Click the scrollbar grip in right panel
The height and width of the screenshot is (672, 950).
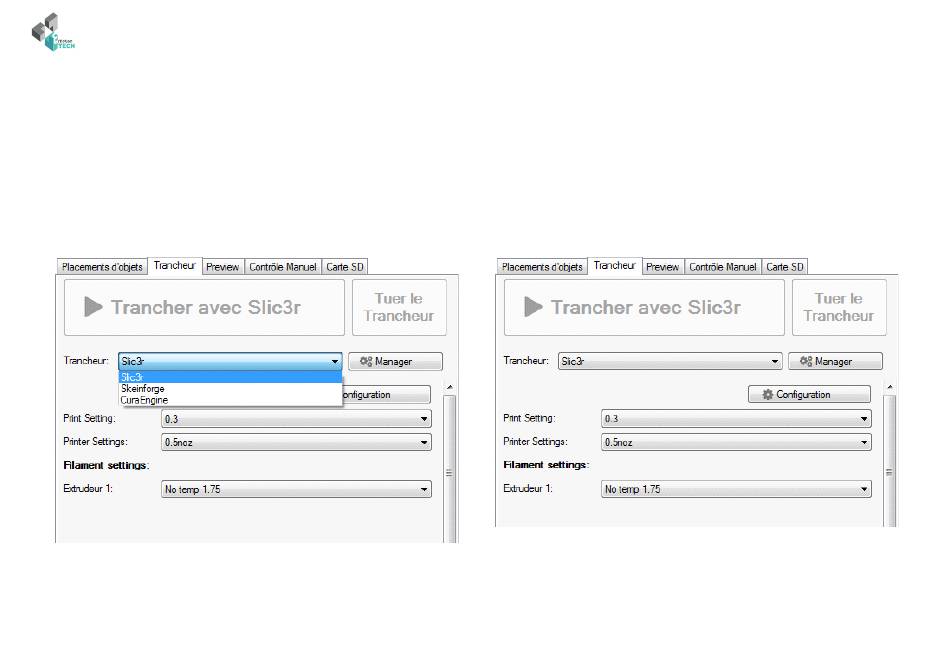889,473
